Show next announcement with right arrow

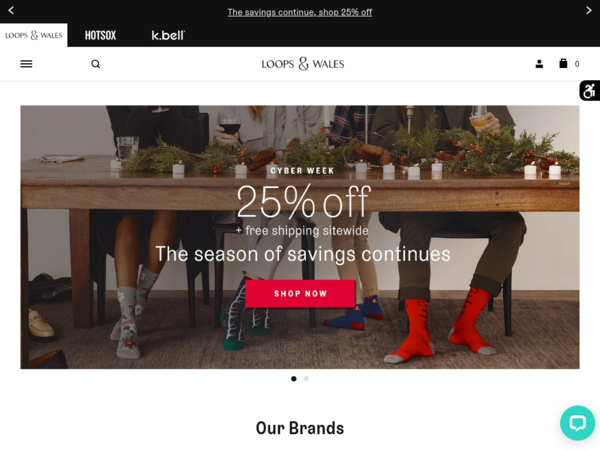589,10
